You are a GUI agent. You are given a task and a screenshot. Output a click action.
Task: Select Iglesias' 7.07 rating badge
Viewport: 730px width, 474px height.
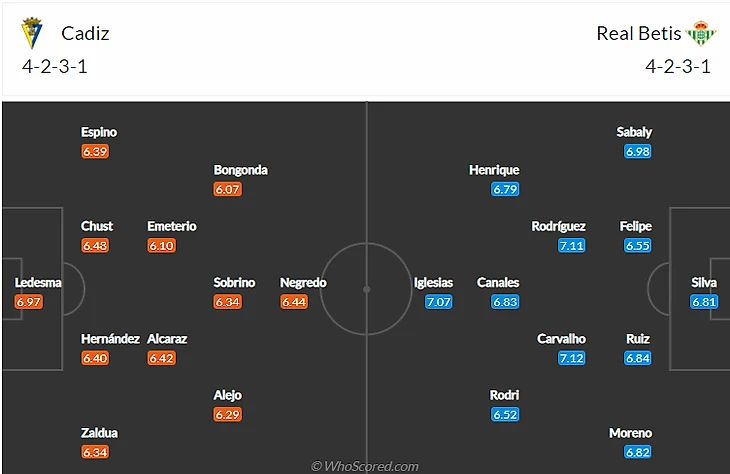pyautogui.click(x=439, y=301)
